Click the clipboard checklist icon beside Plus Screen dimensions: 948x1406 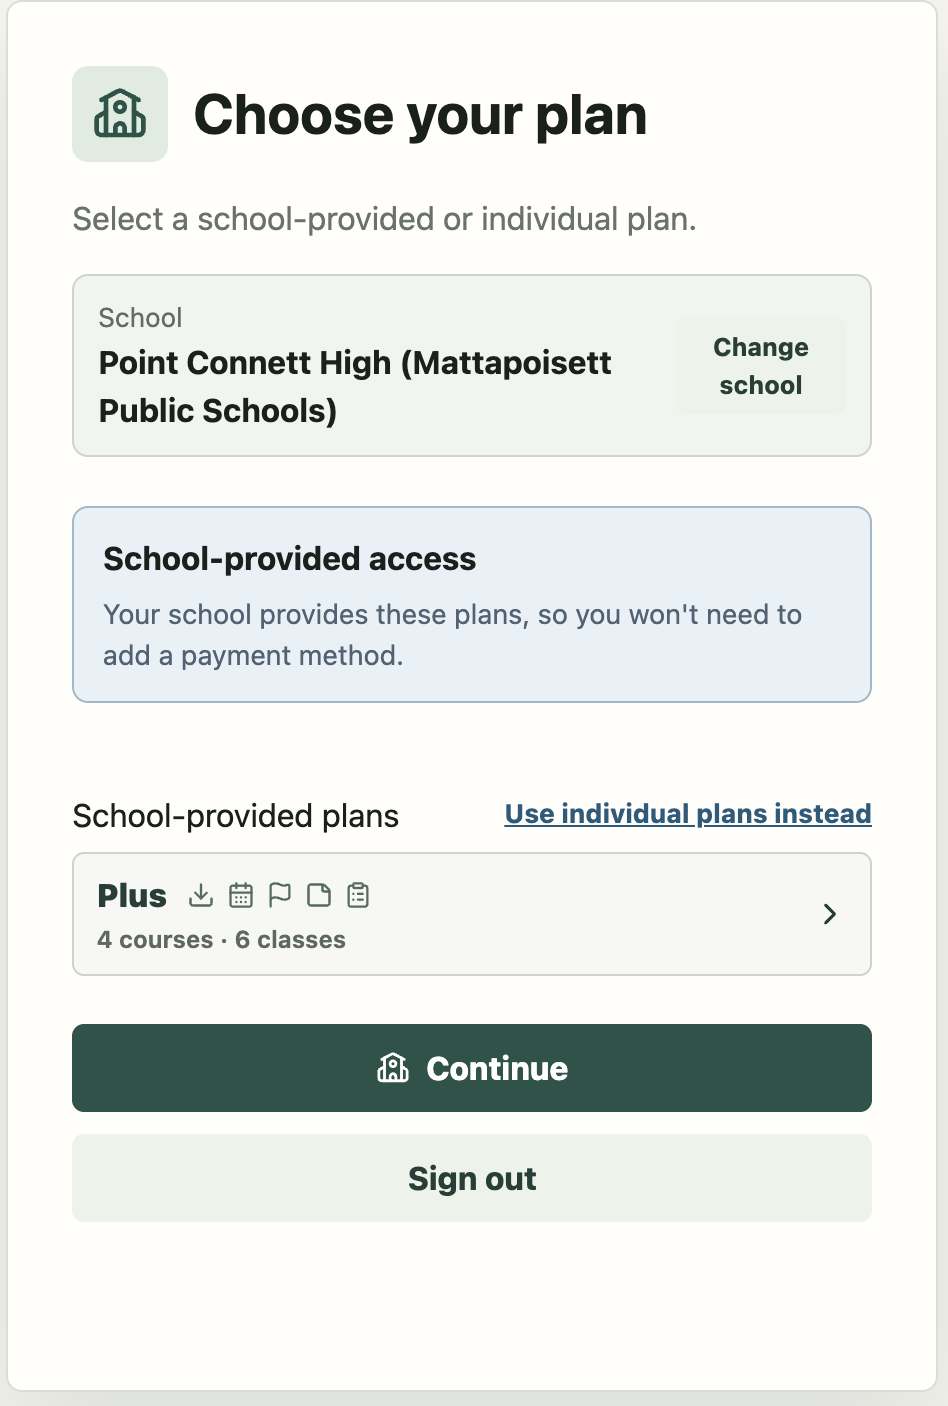(358, 895)
